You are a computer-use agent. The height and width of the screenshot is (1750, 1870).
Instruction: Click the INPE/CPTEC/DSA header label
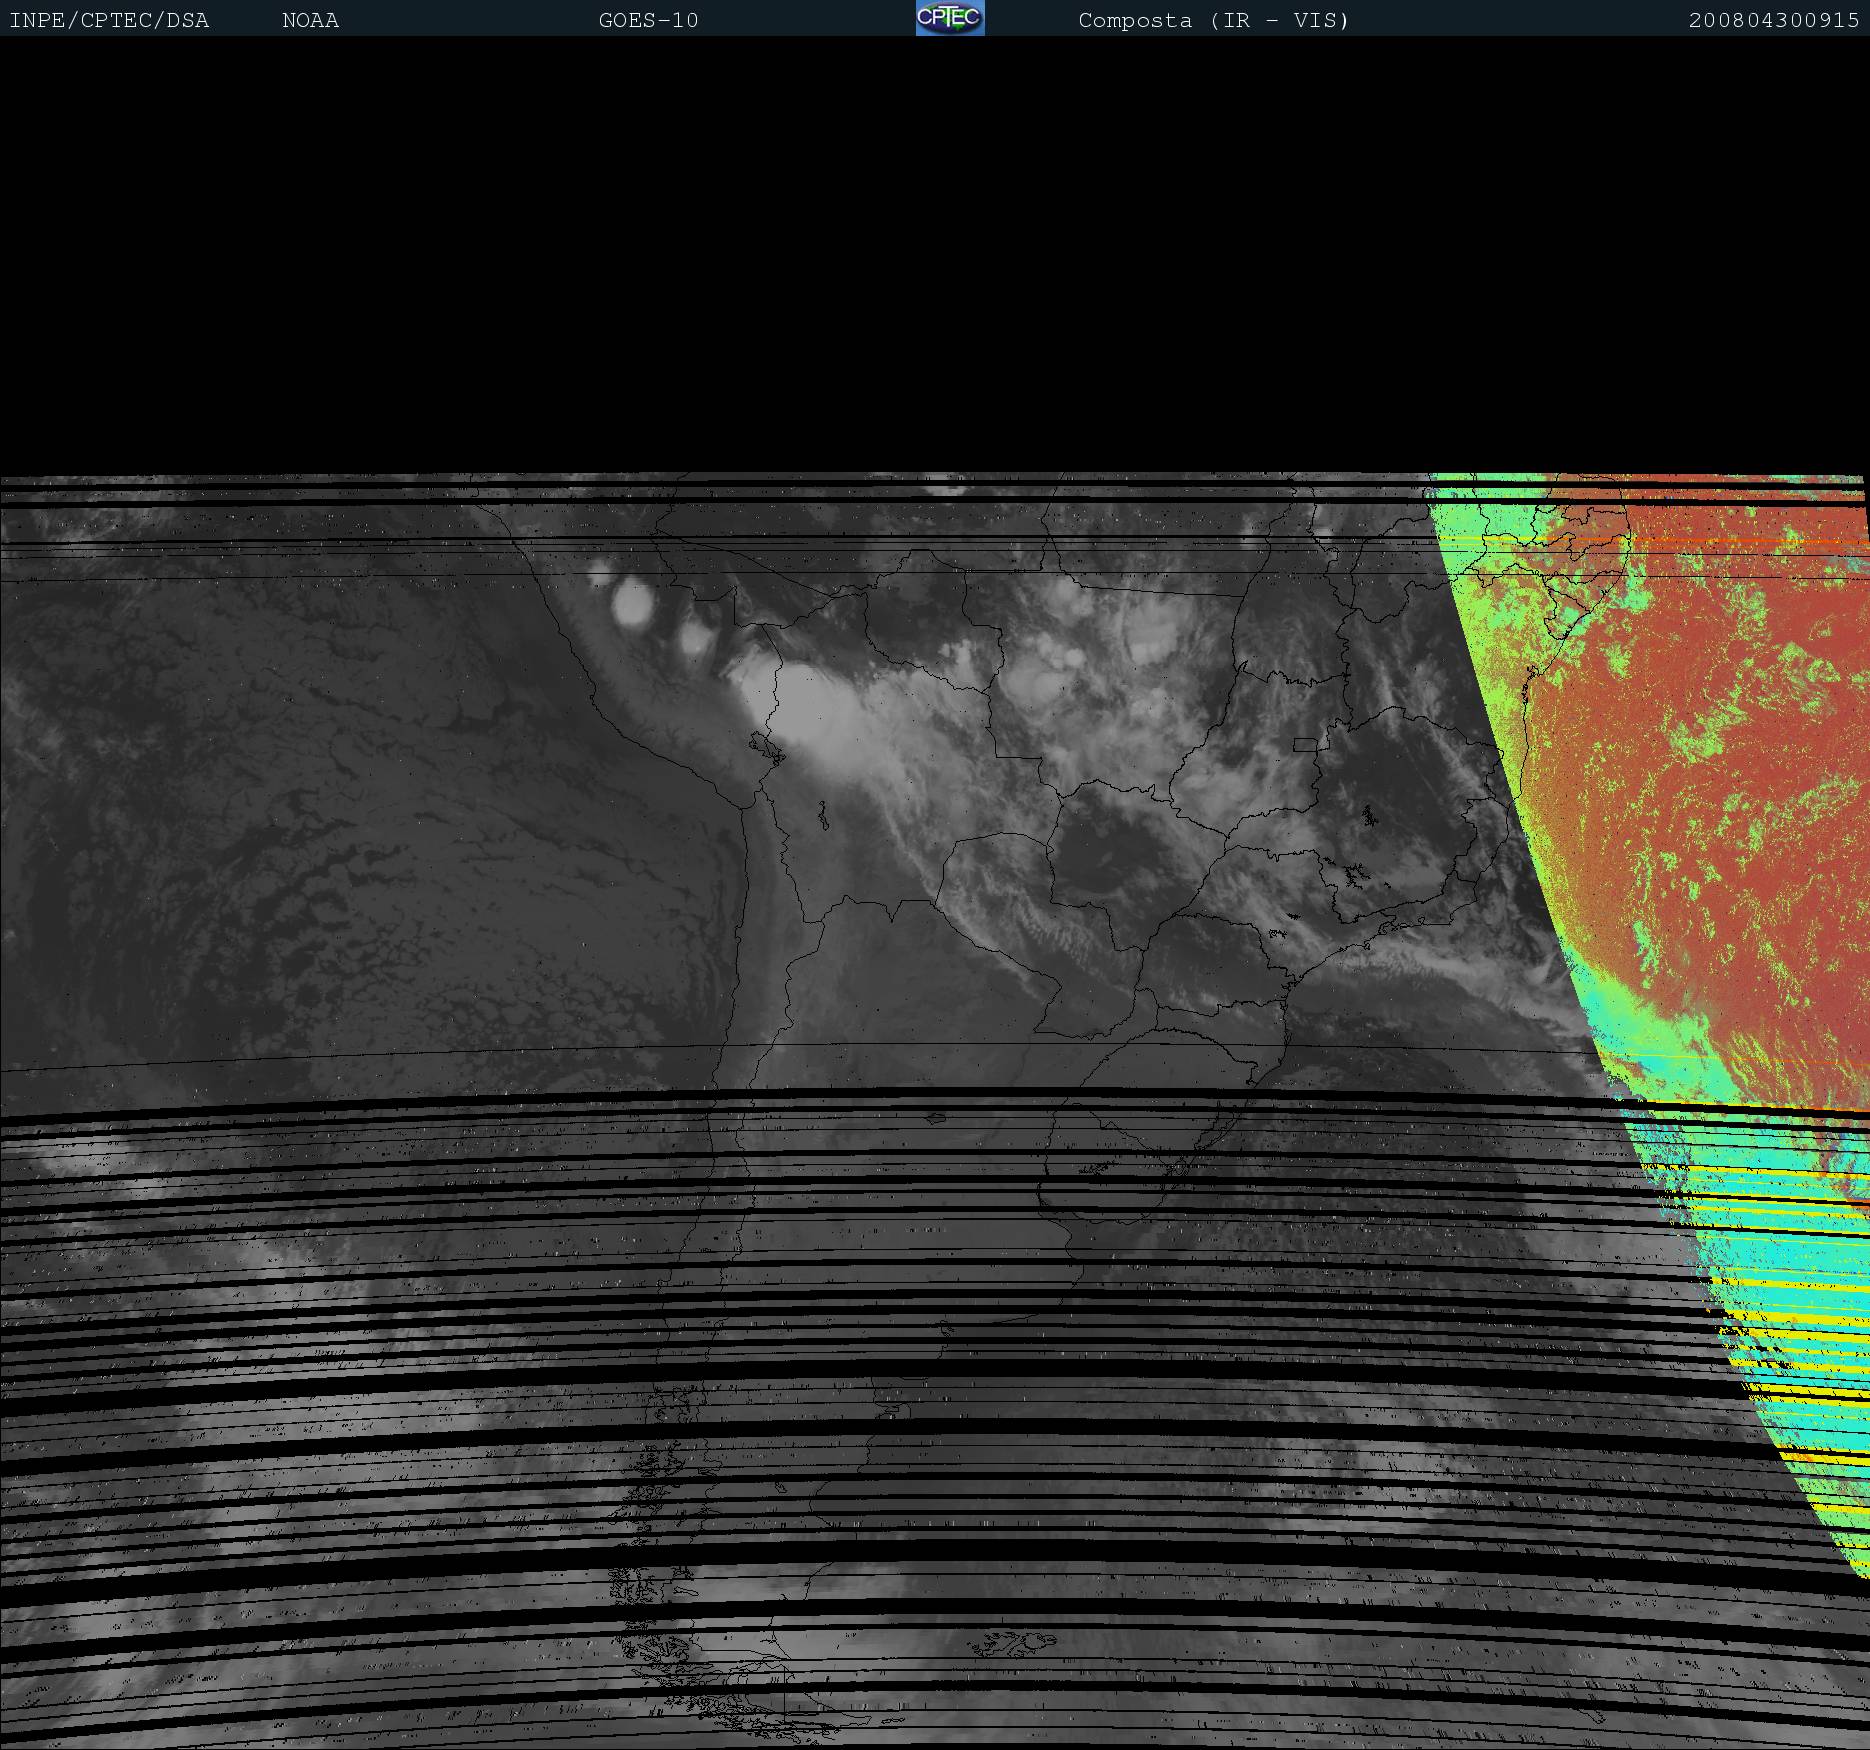click(x=109, y=20)
